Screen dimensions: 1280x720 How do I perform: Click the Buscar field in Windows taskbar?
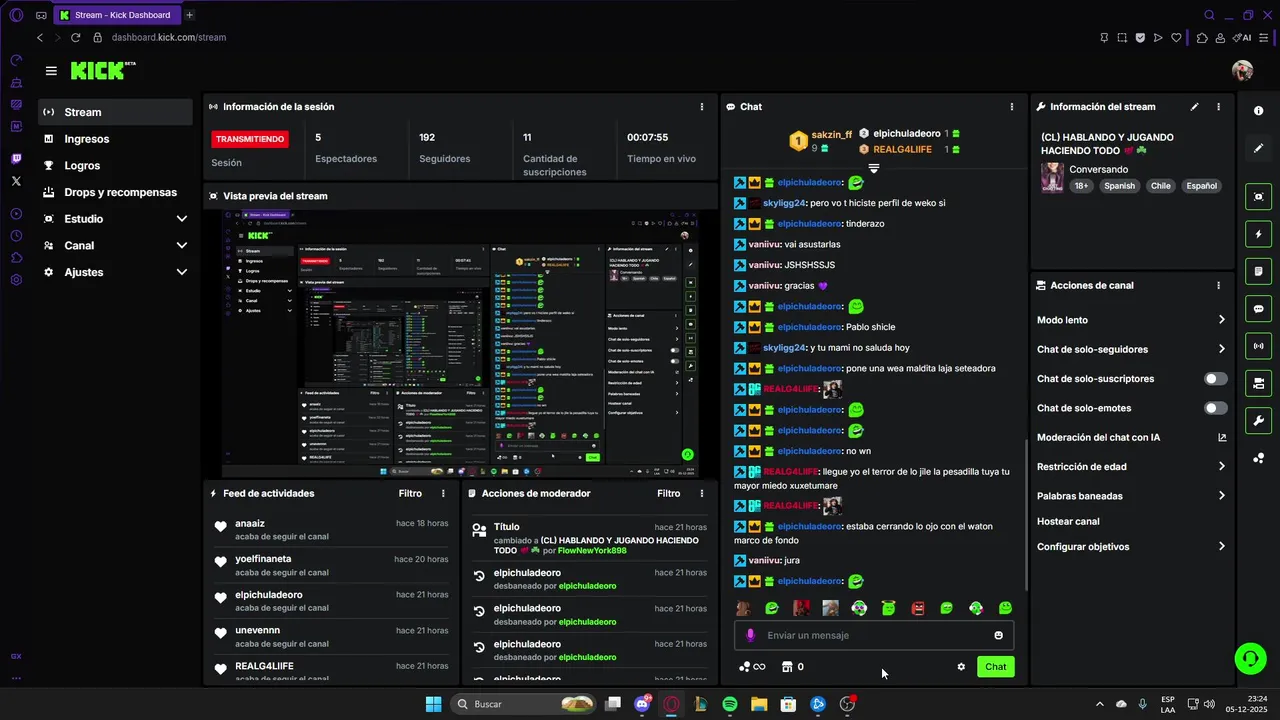(x=524, y=704)
